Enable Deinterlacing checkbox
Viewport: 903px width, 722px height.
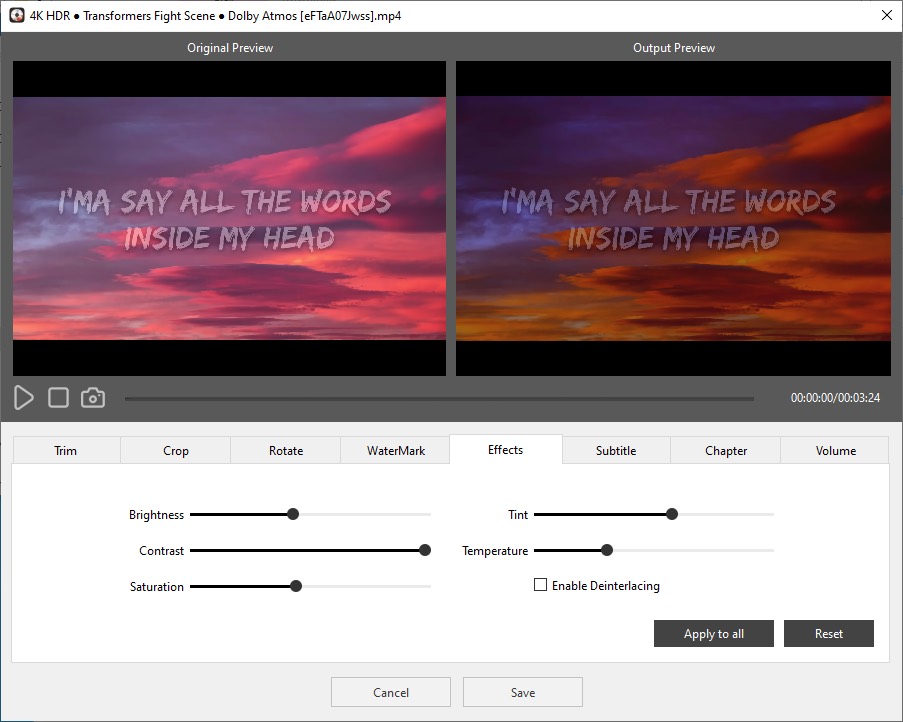[x=540, y=585]
